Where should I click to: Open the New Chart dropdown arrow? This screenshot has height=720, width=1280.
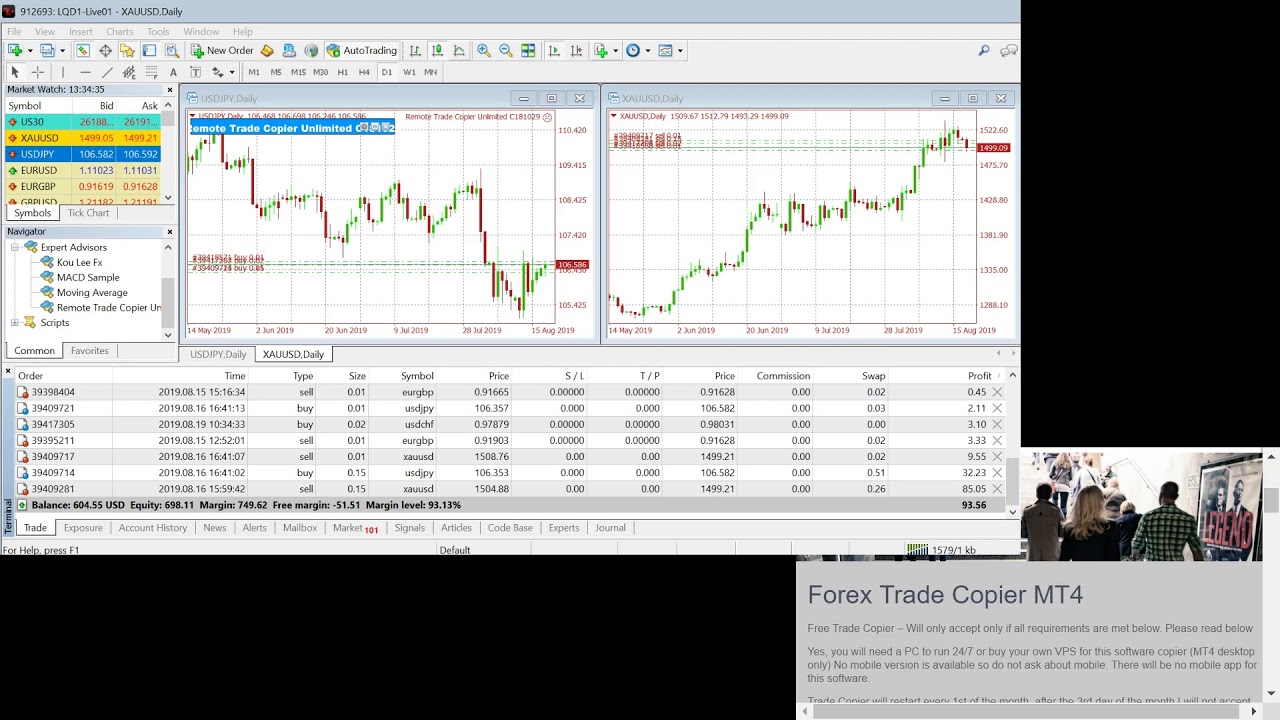[x=29, y=50]
